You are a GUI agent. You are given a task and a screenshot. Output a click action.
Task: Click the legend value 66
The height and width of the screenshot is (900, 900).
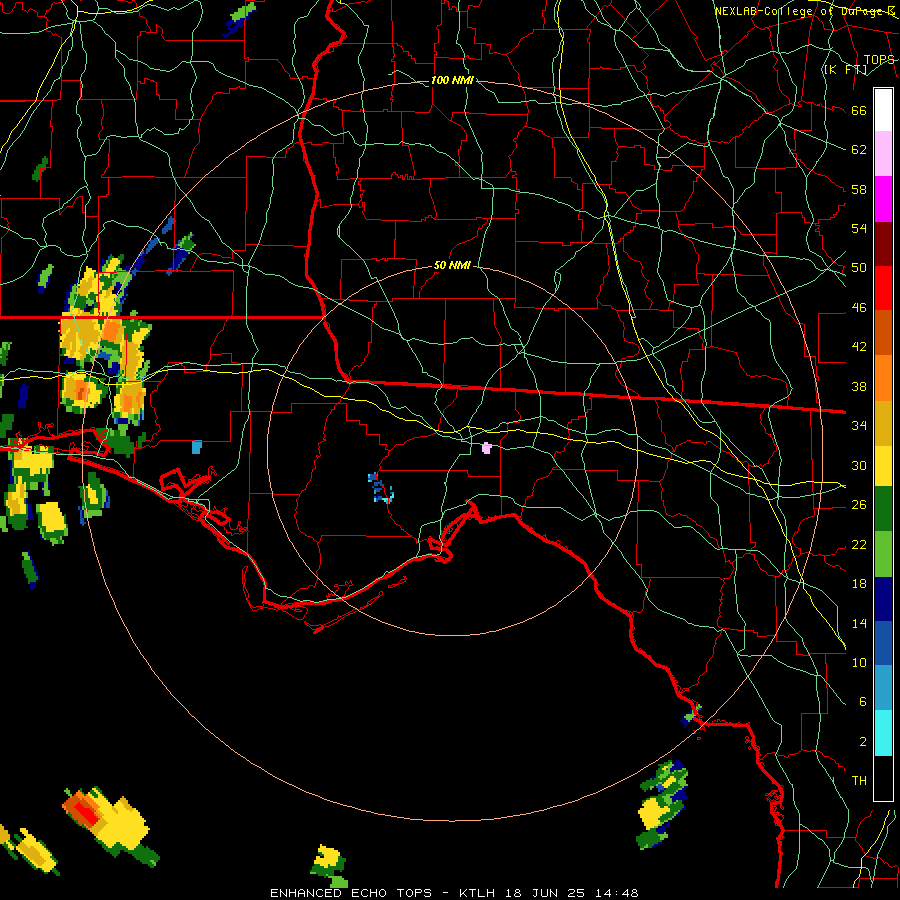coord(859,111)
